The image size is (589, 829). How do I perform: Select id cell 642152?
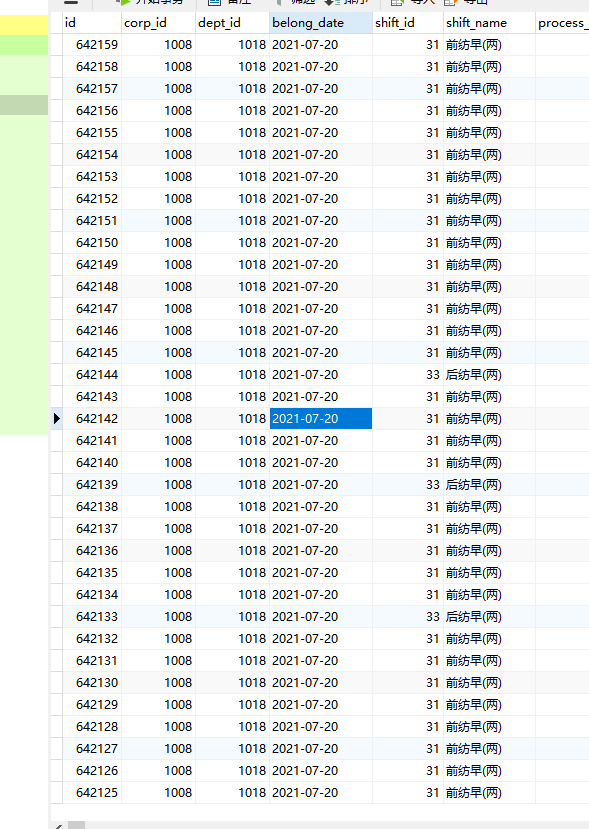pos(92,199)
